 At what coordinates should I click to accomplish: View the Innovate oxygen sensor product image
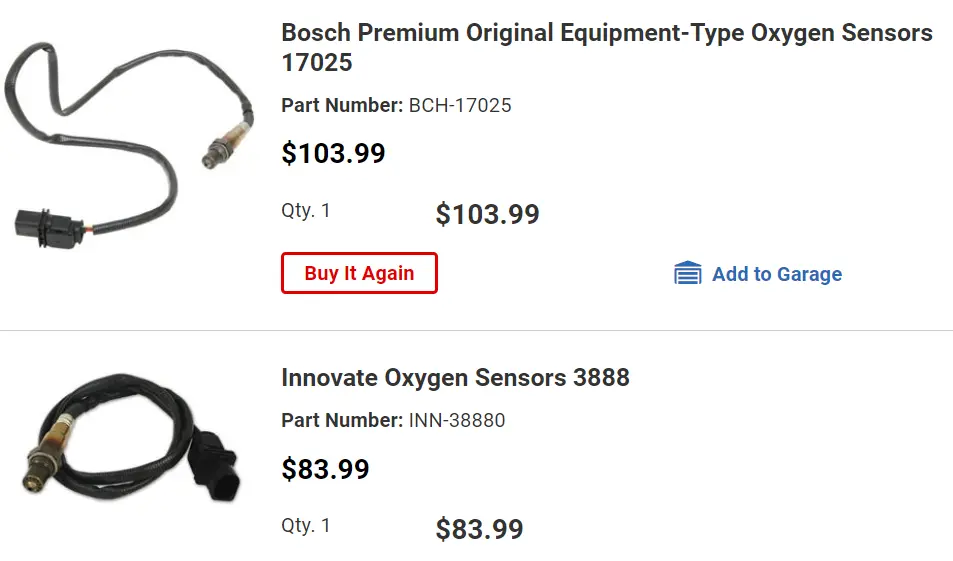coord(133,437)
